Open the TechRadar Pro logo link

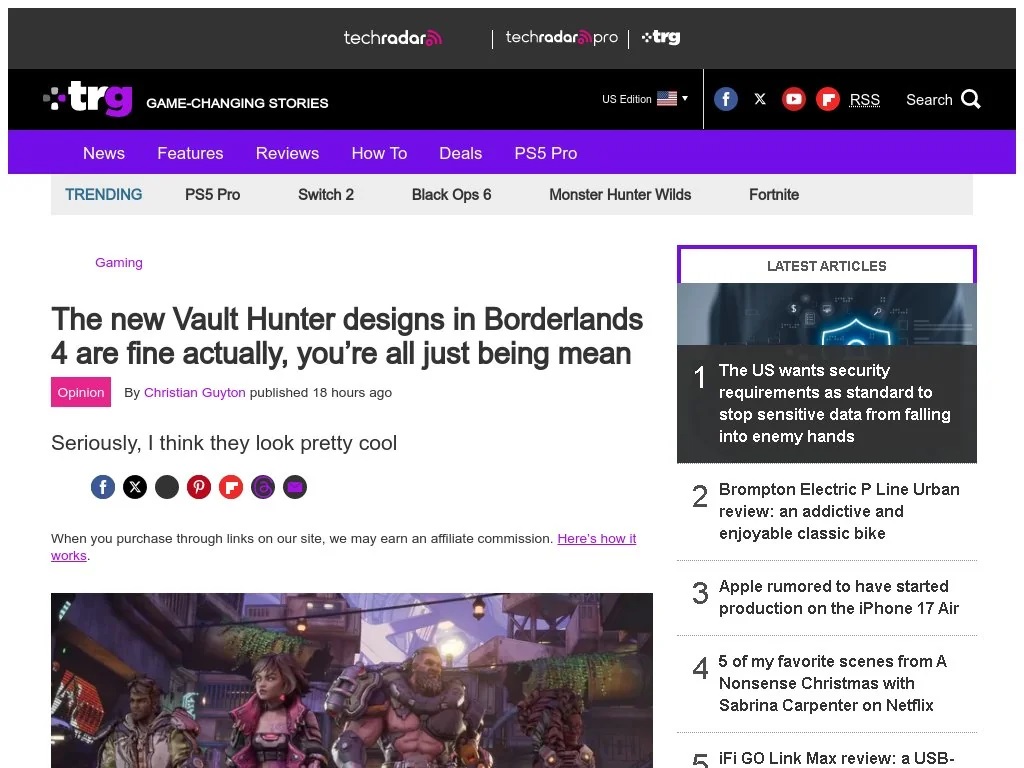pyautogui.click(x=562, y=38)
